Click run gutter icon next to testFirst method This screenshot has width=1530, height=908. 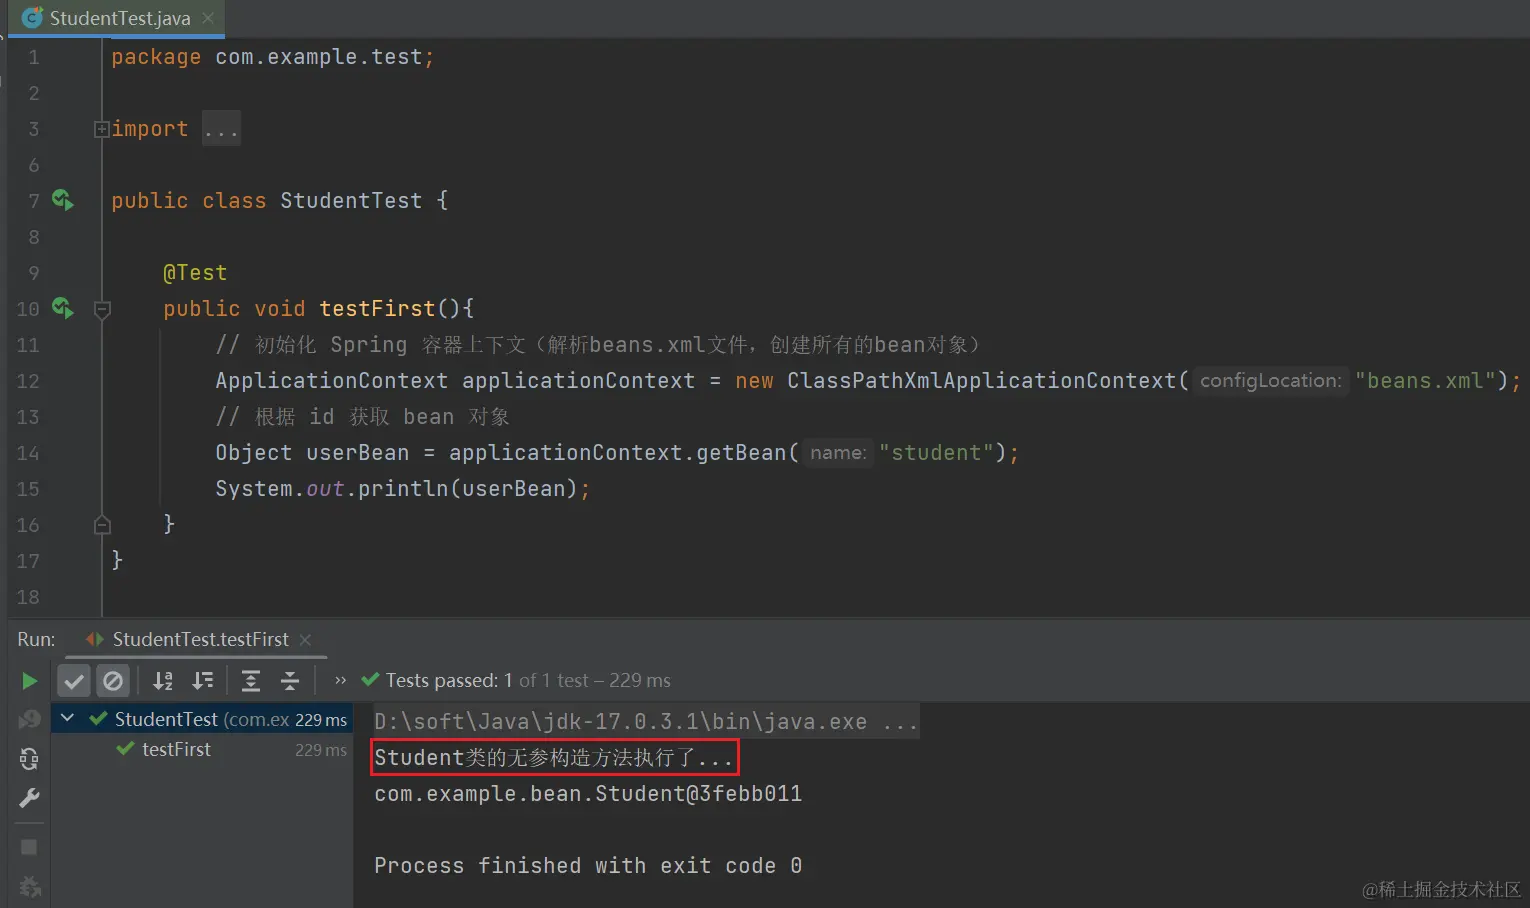point(63,308)
